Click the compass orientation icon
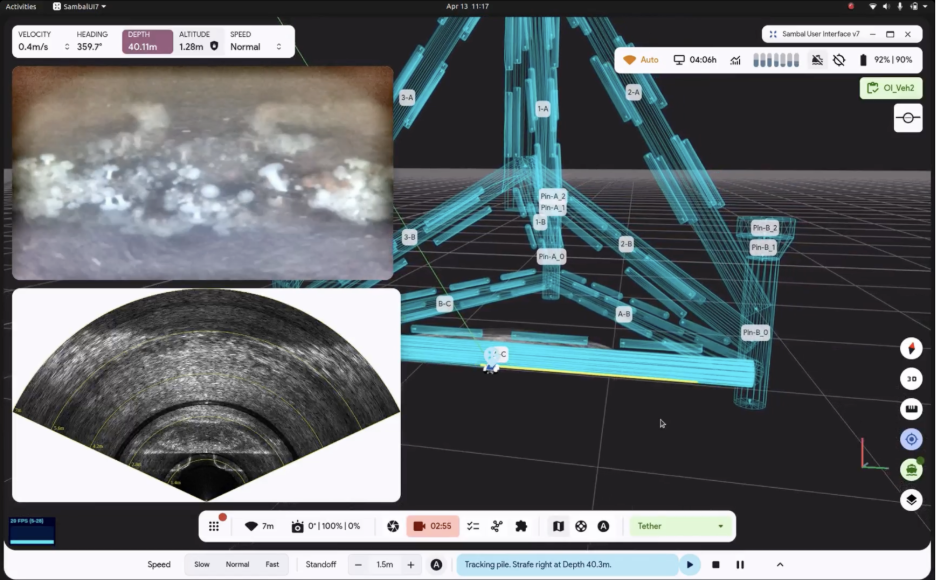 click(912, 348)
